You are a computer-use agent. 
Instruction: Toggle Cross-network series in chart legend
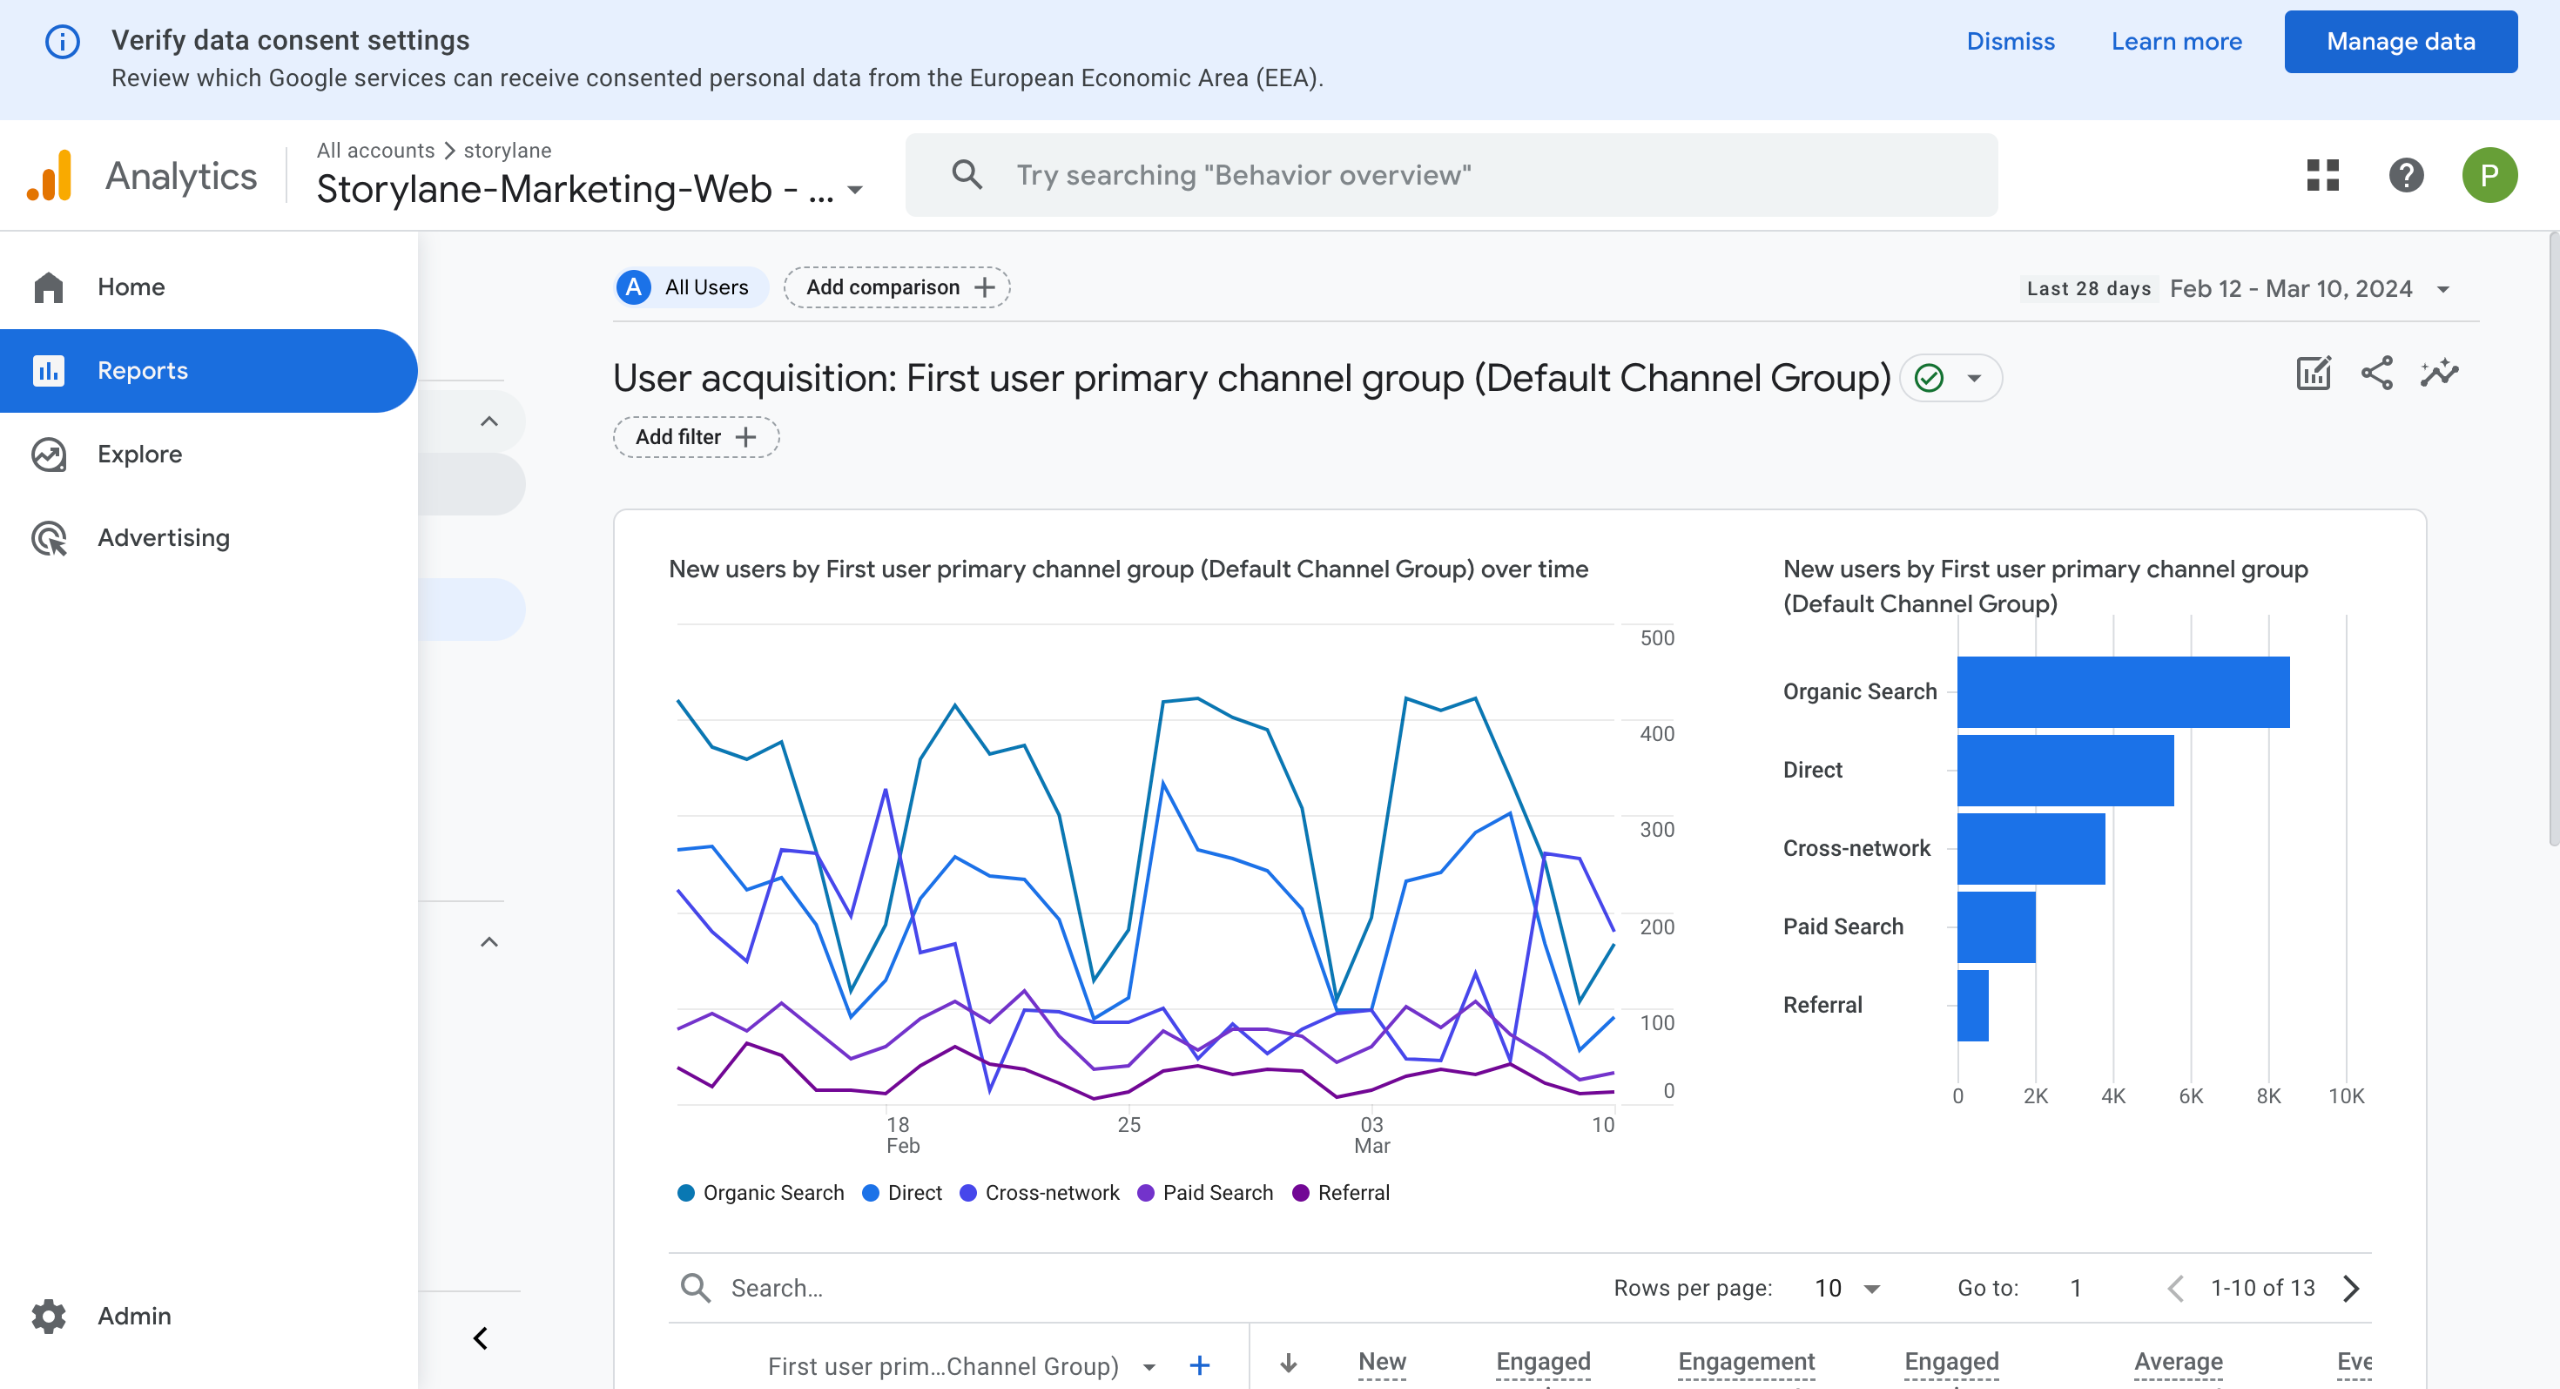click(1040, 1192)
